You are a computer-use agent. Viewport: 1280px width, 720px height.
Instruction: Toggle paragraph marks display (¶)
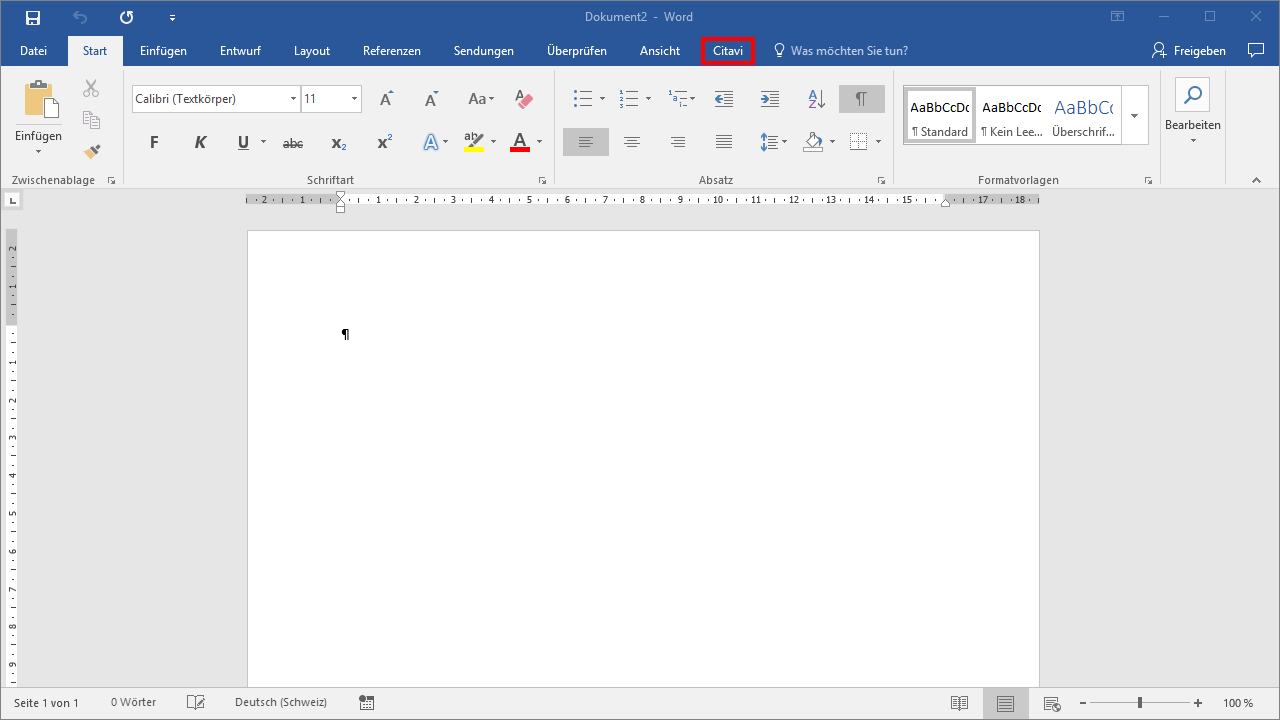[861, 98]
